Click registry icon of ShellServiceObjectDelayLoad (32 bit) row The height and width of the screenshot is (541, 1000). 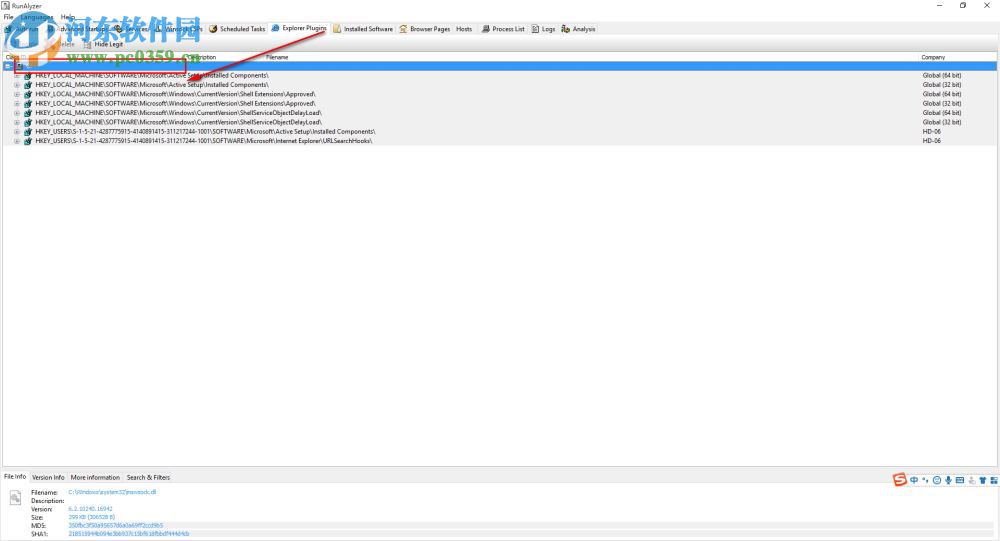click(x=27, y=122)
